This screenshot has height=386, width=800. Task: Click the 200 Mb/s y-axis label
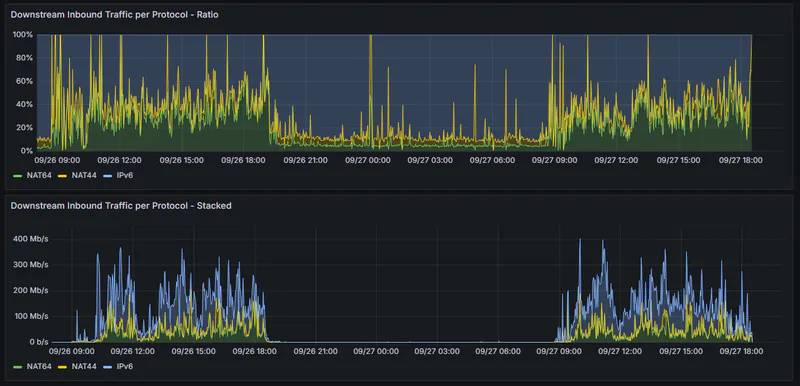(x=32, y=290)
